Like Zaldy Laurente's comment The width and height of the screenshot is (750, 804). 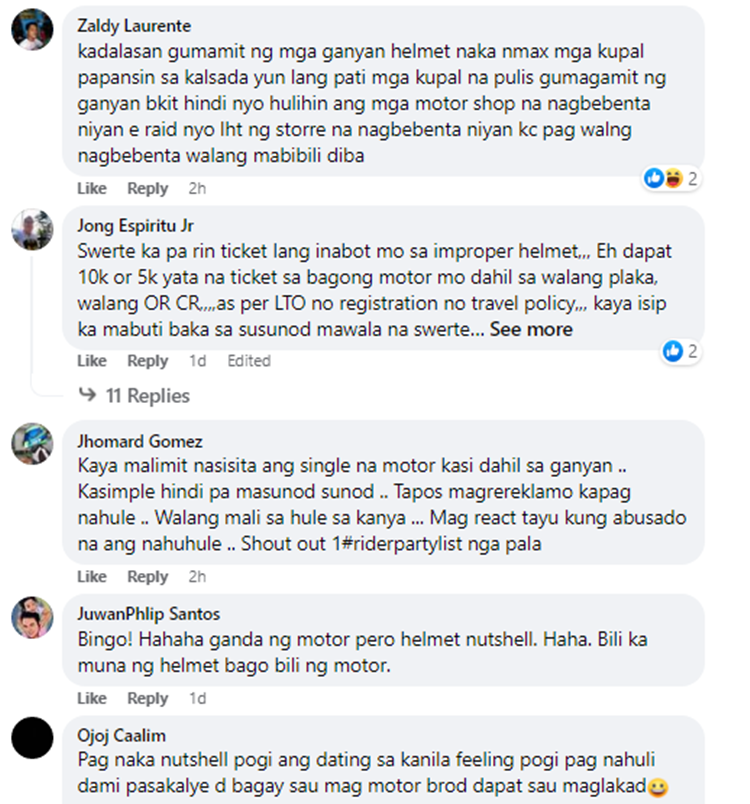click(92, 188)
